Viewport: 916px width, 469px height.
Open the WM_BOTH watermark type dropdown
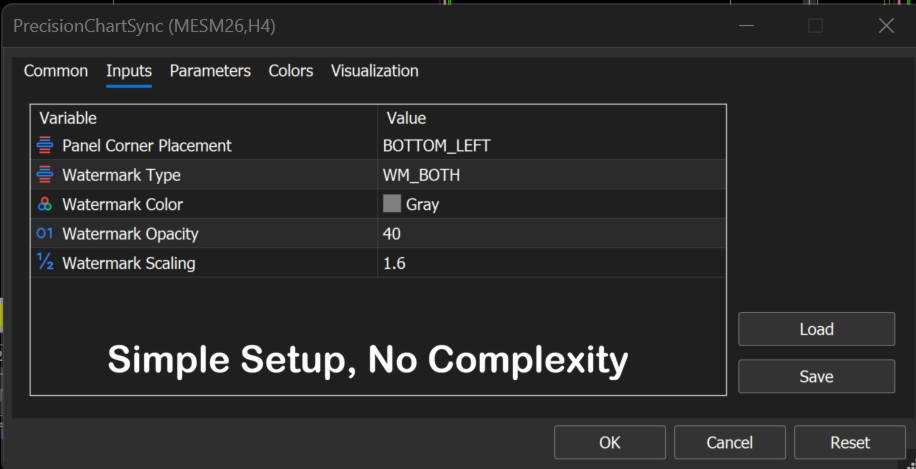tap(550, 175)
